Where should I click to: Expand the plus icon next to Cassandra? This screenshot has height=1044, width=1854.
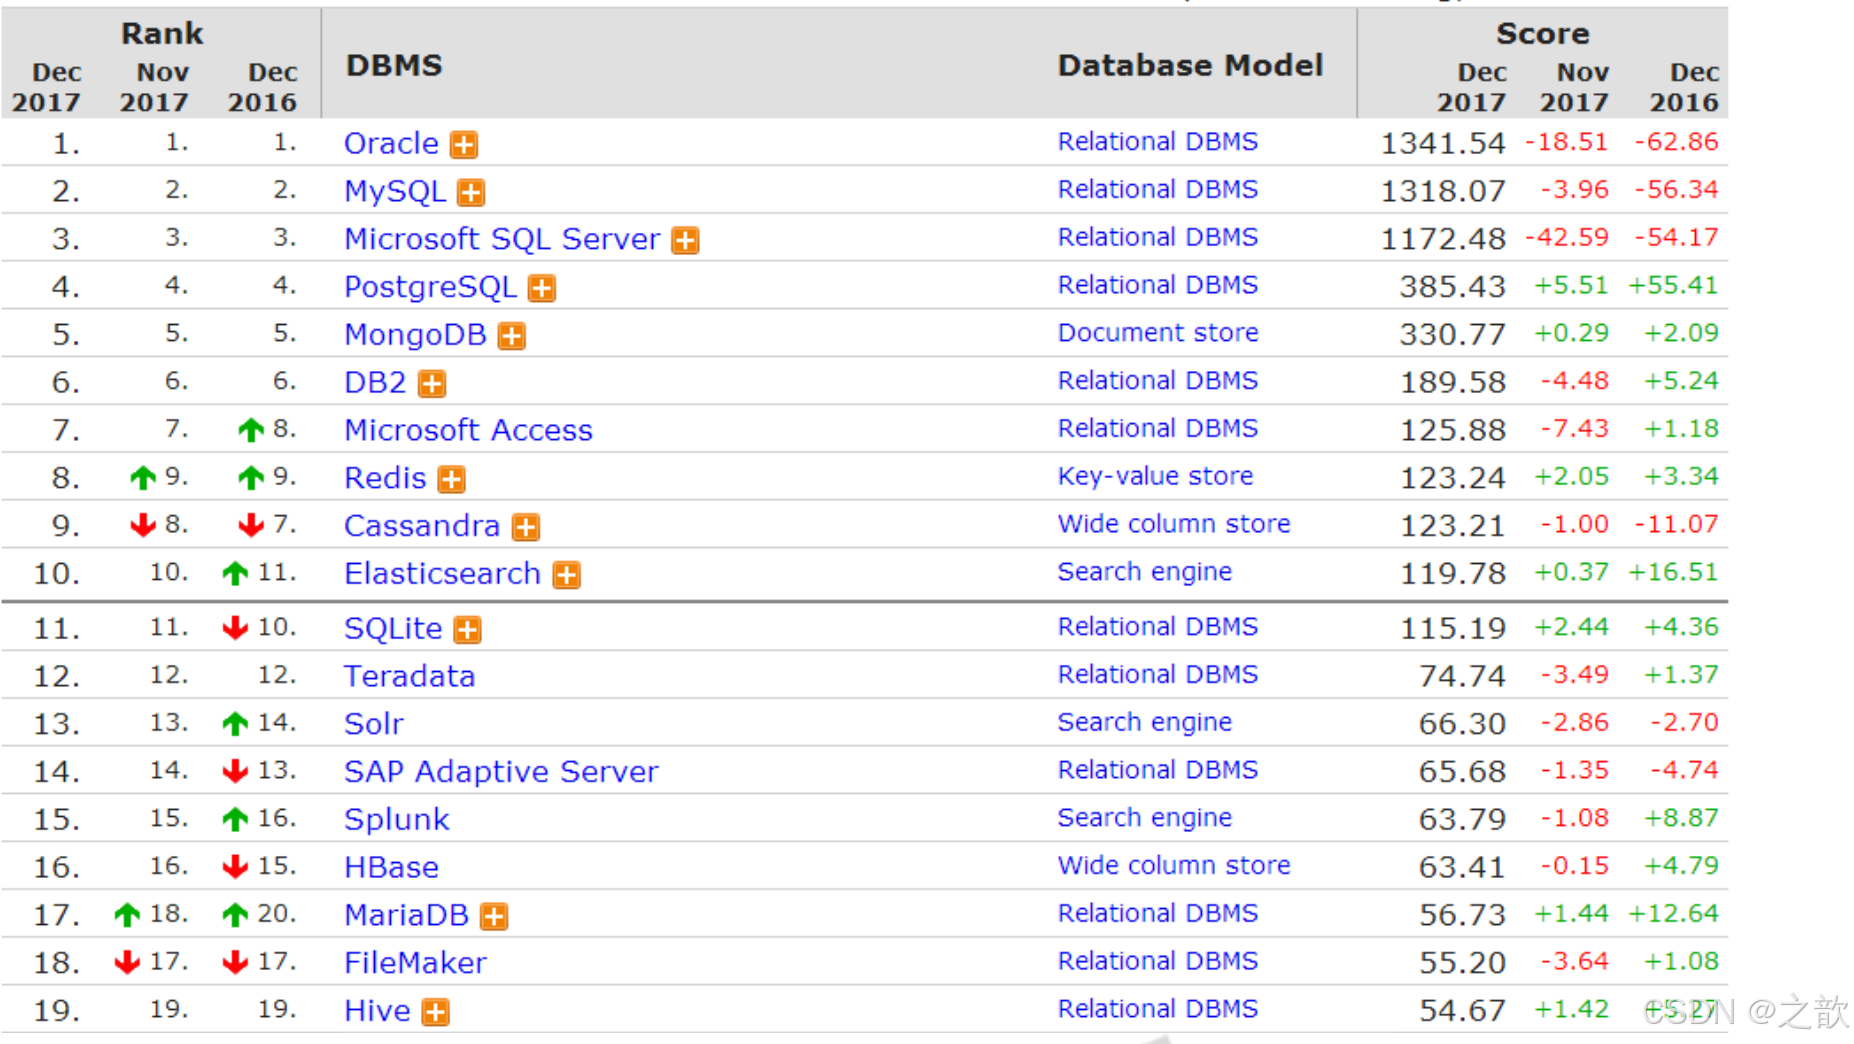pyautogui.click(x=526, y=527)
